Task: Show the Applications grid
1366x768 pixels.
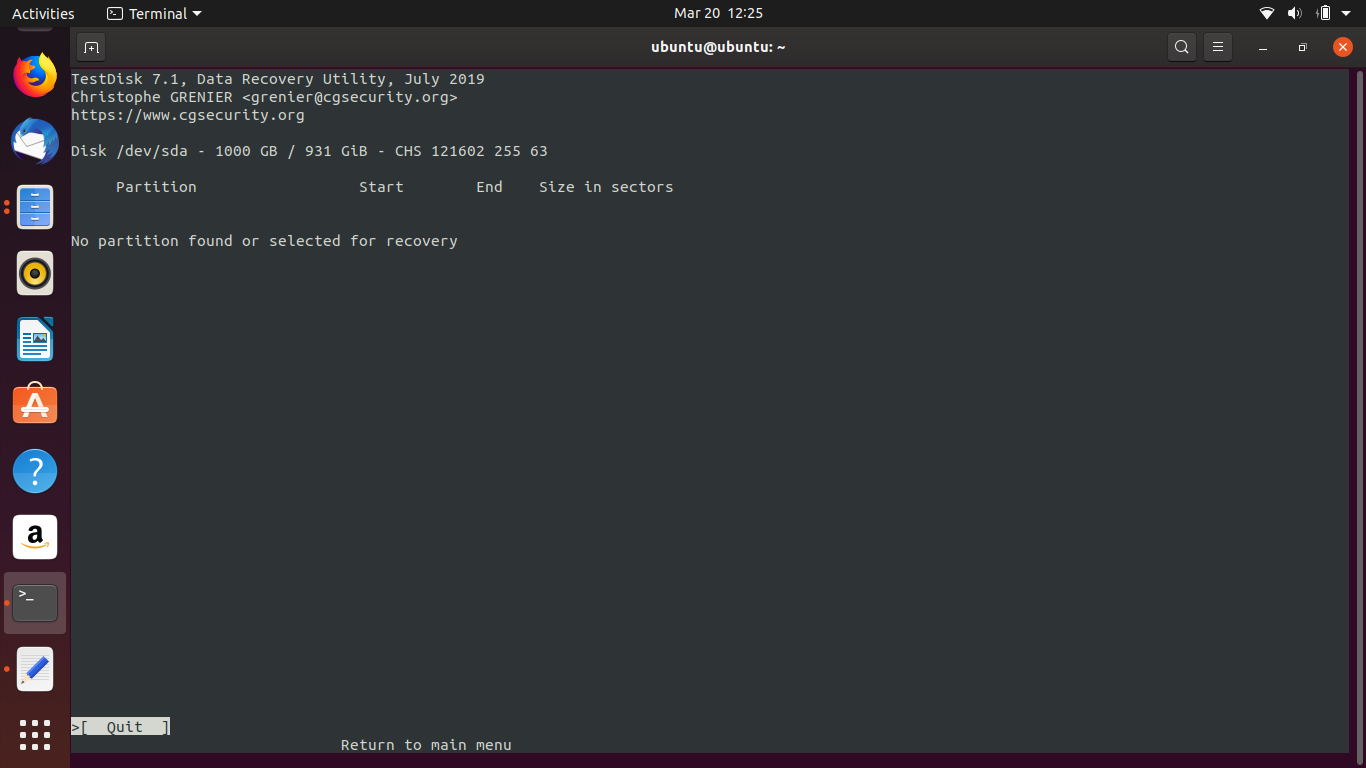Action: [34, 735]
